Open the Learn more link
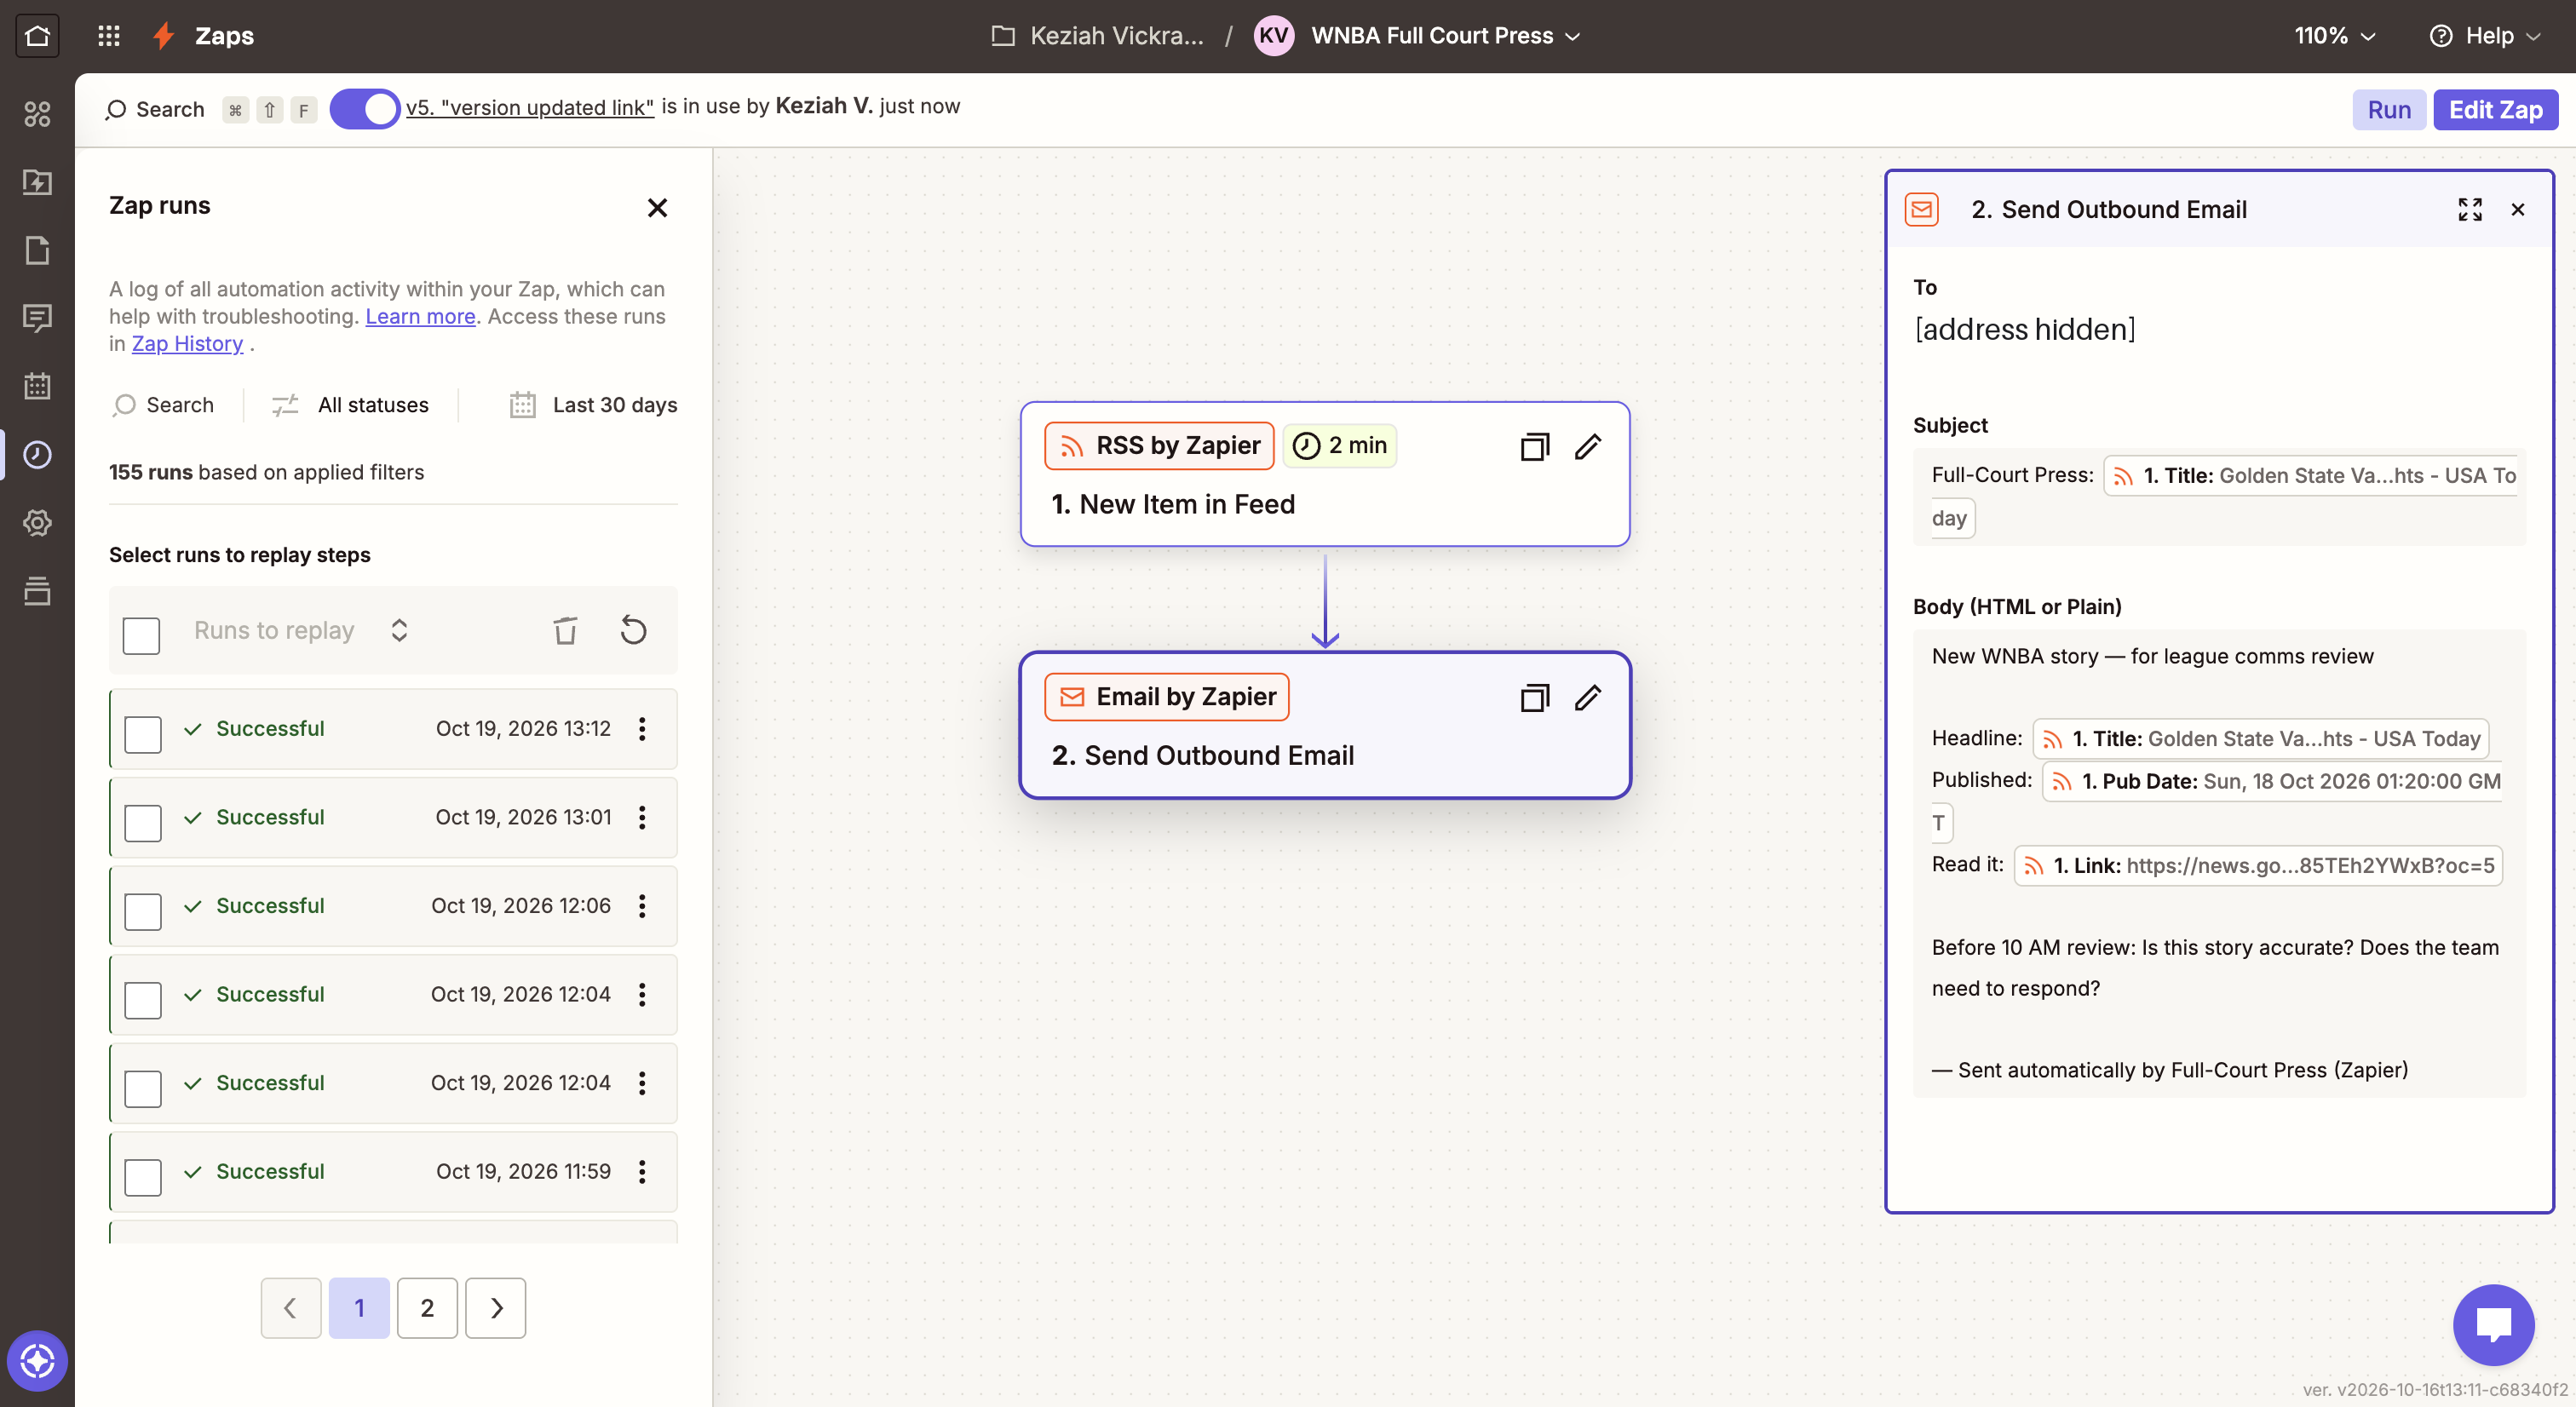Image resolution: width=2576 pixels, height=1407 pixels. pyautogui.click(x=420, y=316)
